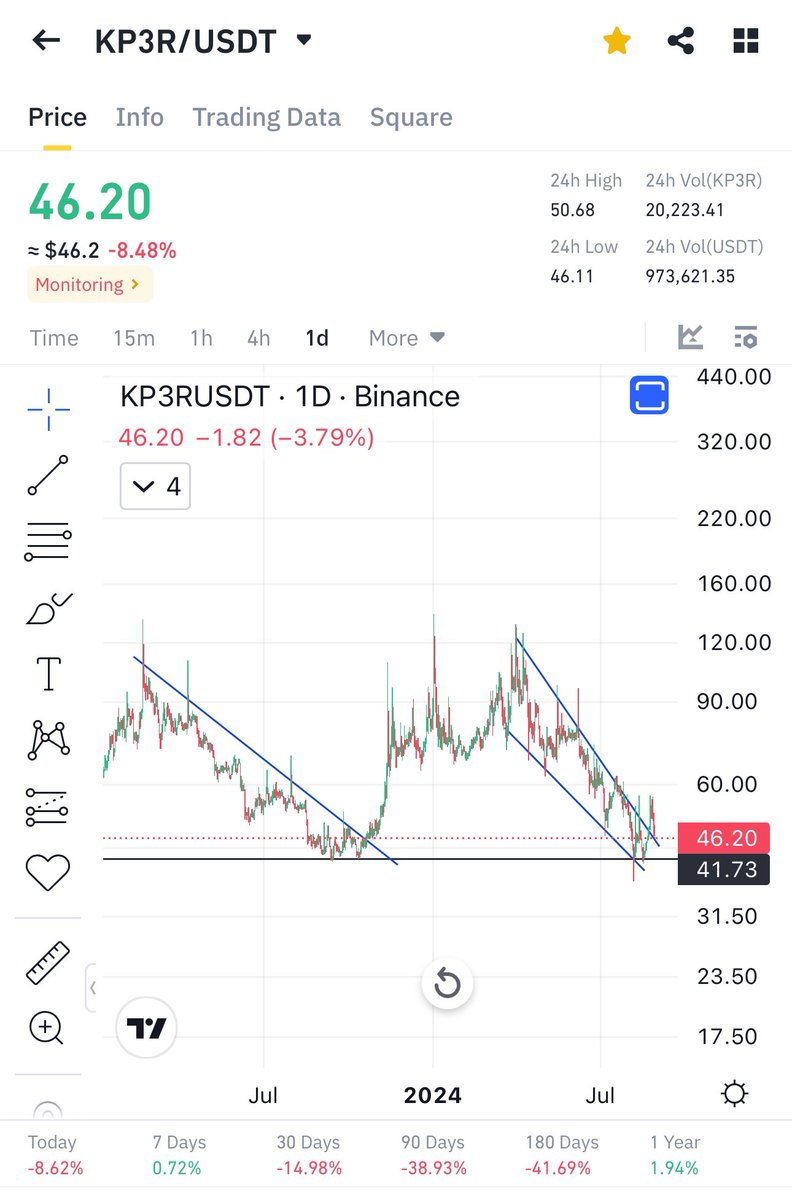Open the chart indicators icon
Viewport: 792px width, 1200px height.
pyautogui.click(x=690, y=337)
